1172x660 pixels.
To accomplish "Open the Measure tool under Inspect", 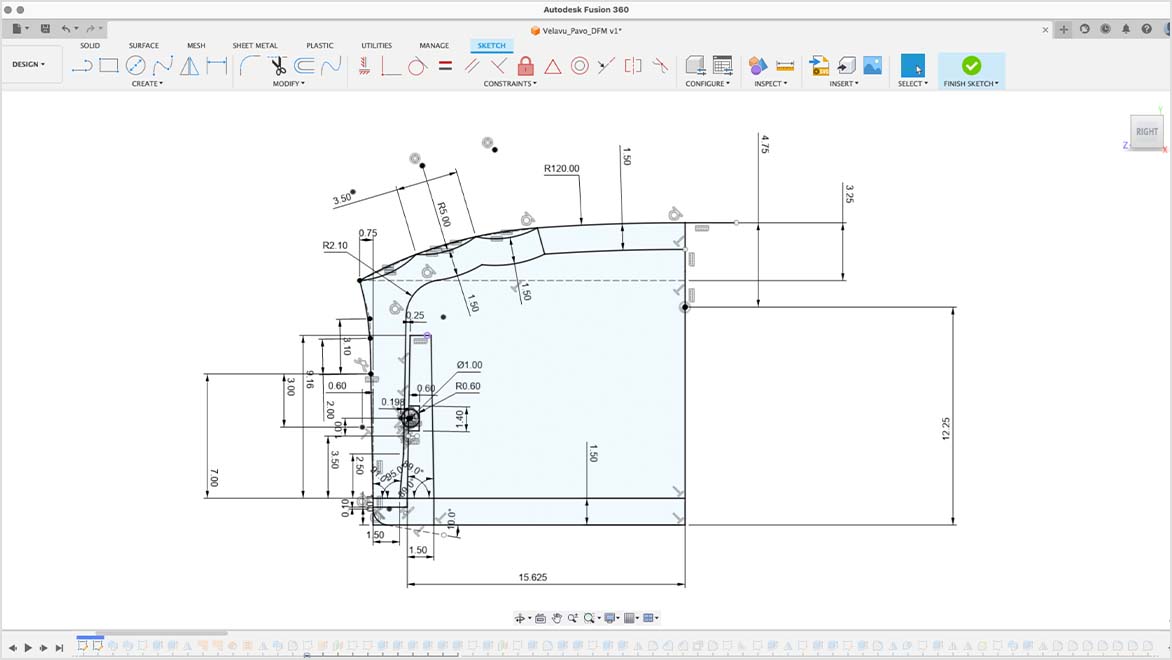I will pos(783,64).
